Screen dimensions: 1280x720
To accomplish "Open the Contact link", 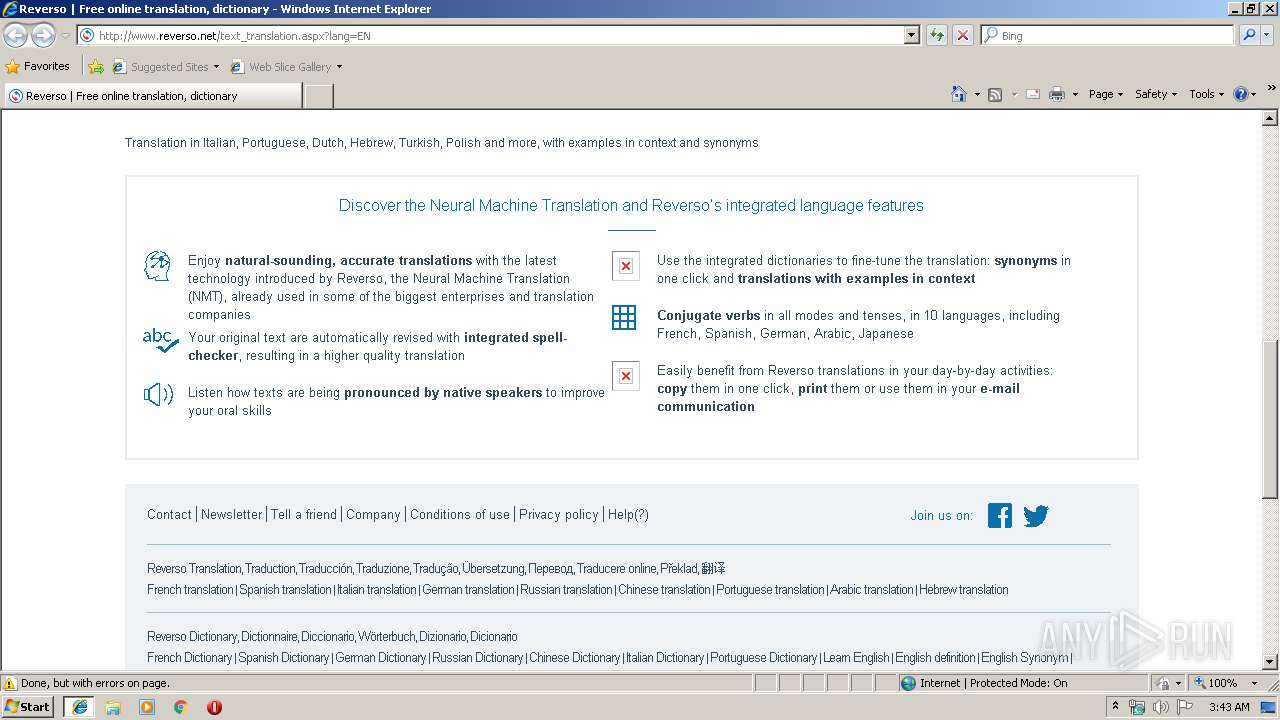I will 169,514.
